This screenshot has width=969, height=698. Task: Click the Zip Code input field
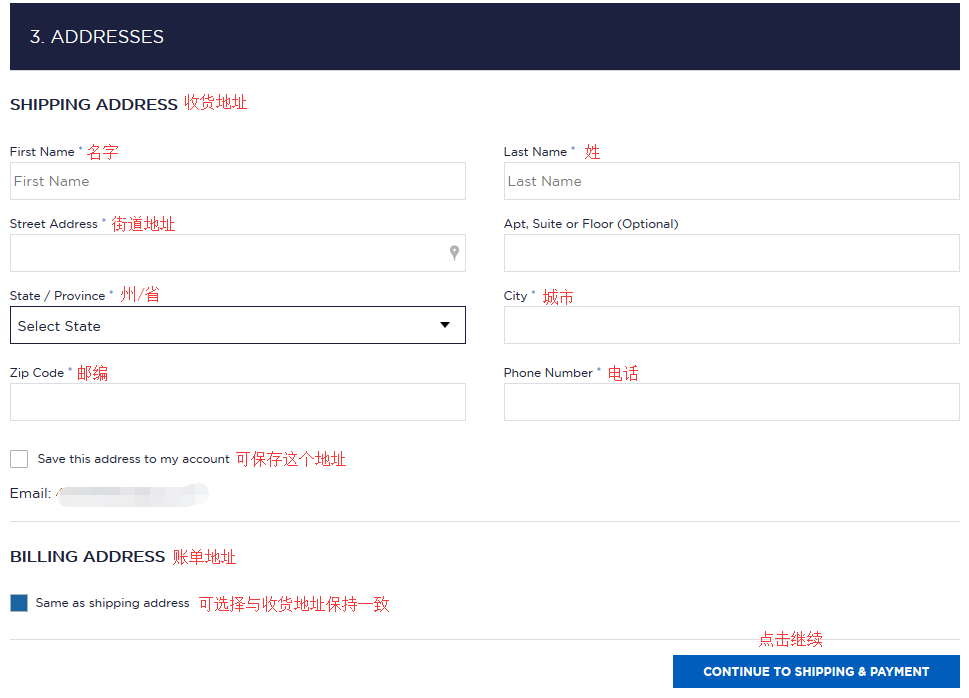[x=237, y=402]
